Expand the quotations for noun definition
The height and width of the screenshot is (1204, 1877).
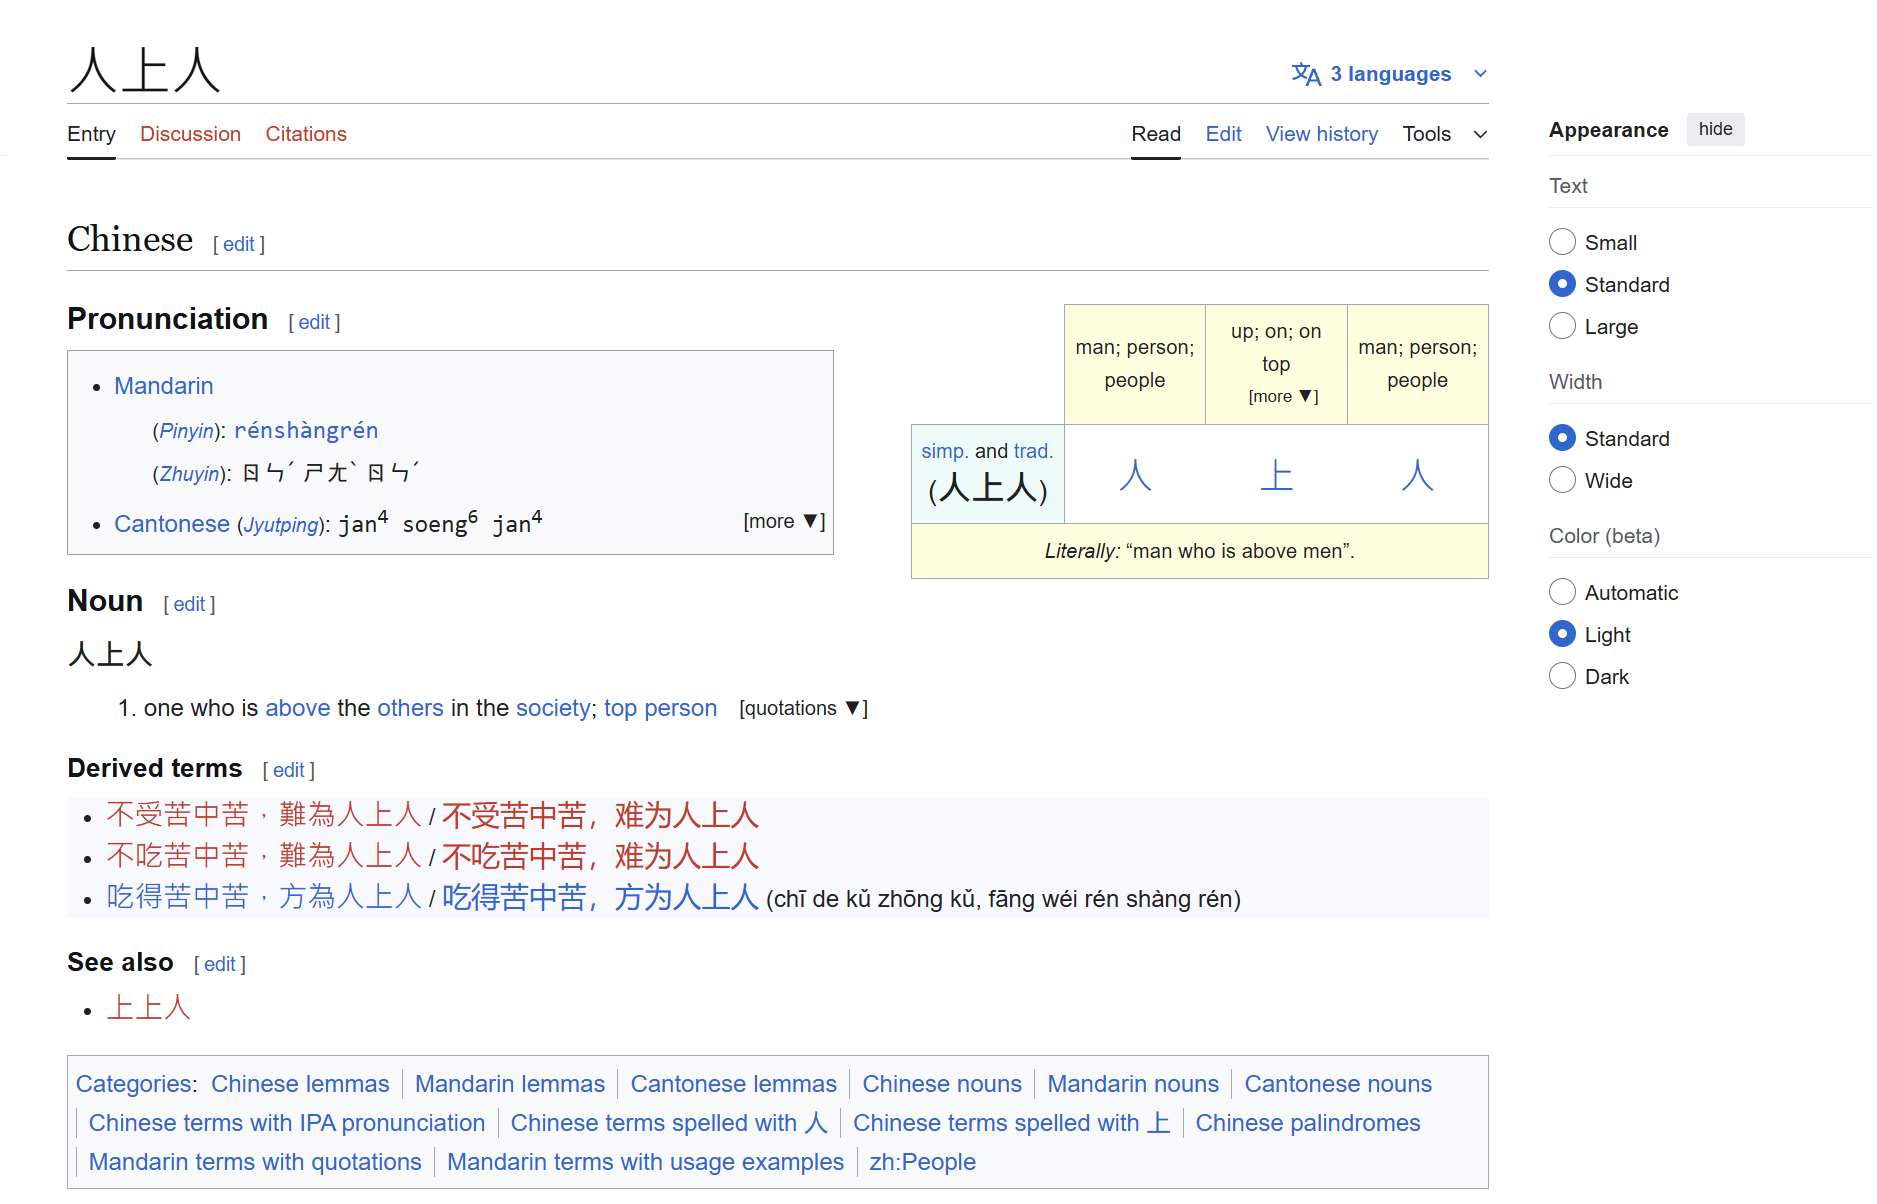click(x=803, y=708)
